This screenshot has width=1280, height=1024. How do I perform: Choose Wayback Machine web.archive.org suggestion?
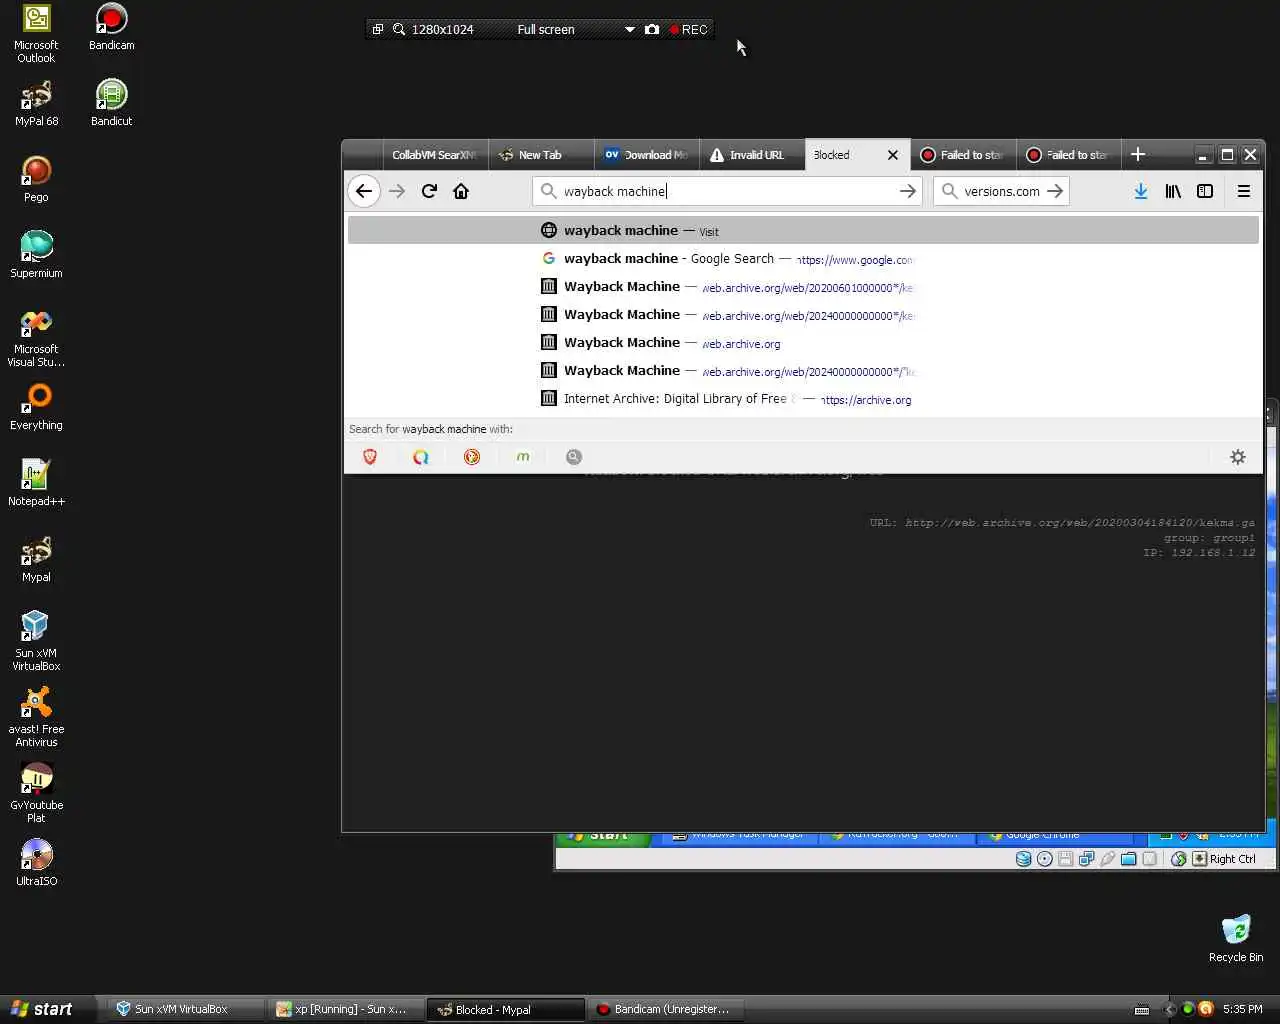[803, 343]
